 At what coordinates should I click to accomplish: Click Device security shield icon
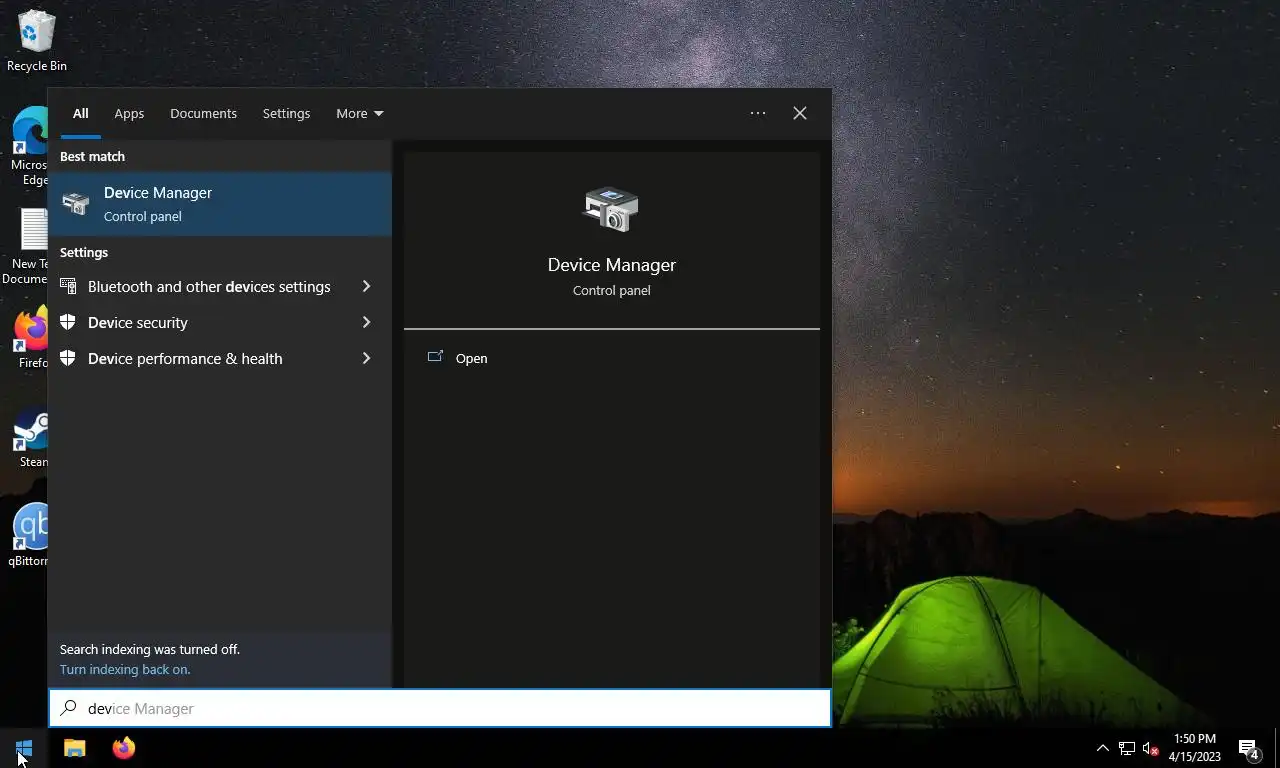click(68, 322)
